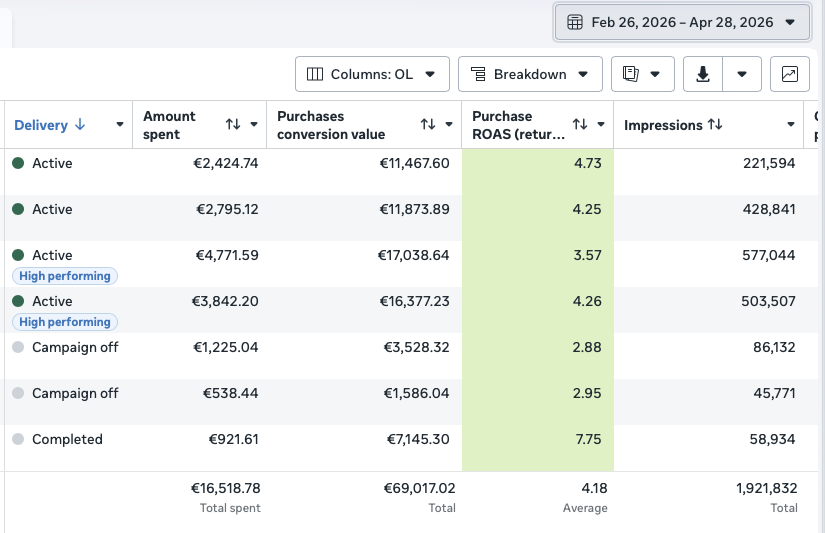Screen dimensions: 825x533
Task: Select ROAS value 3.57
Action: [587, 255]
